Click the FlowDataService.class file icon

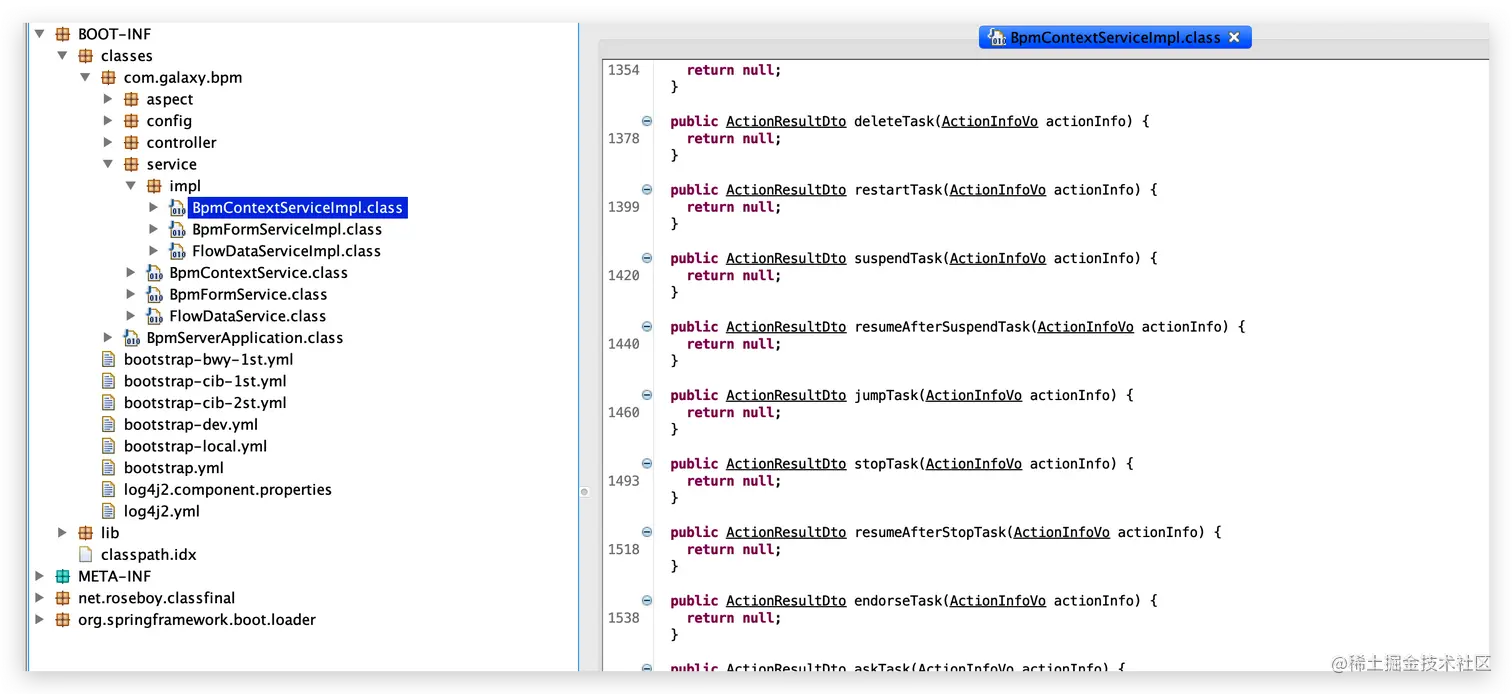[154, 316]
